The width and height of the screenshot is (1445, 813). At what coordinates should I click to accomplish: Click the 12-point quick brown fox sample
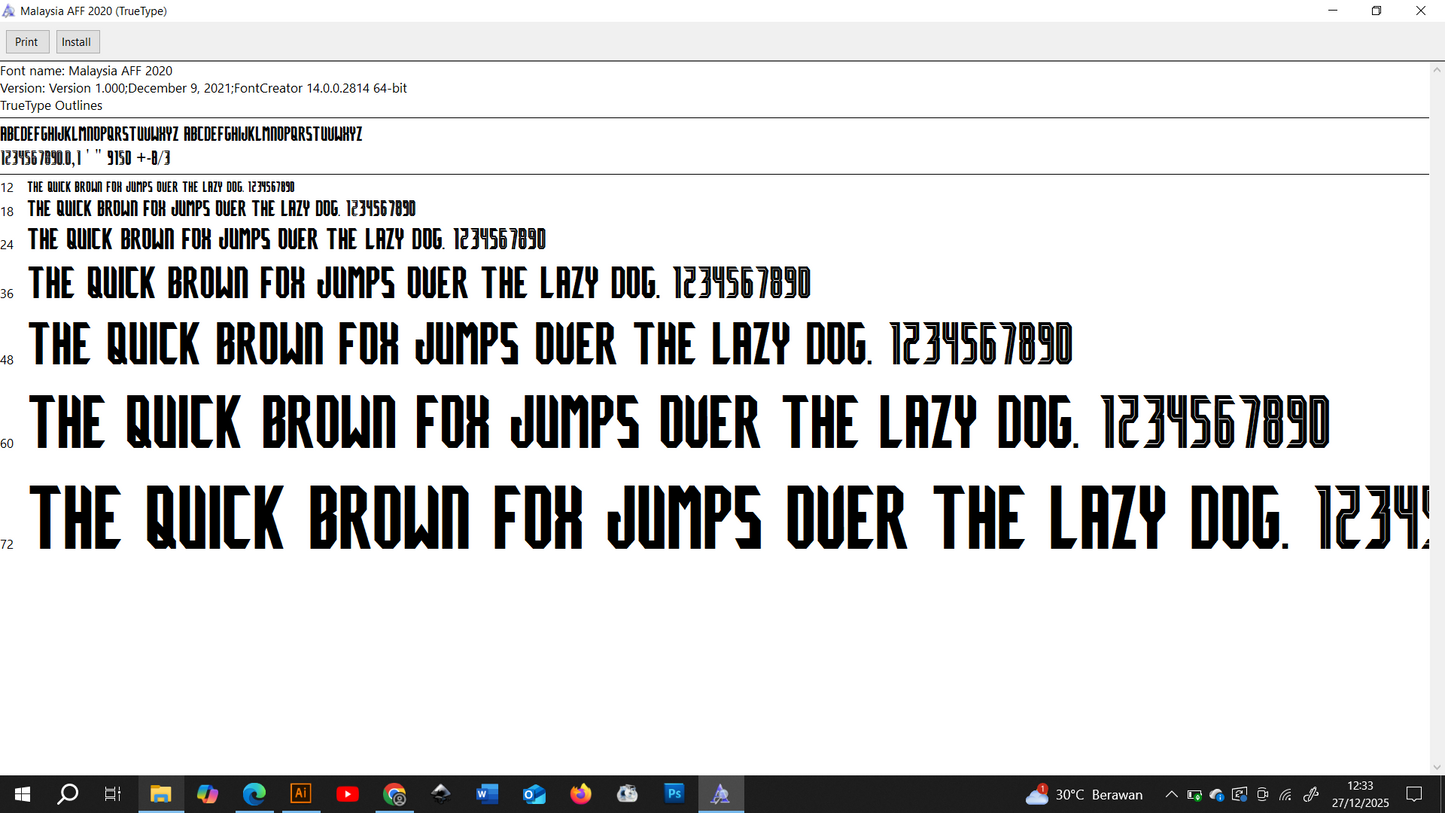pyautogui.click(x=161, y=187)
